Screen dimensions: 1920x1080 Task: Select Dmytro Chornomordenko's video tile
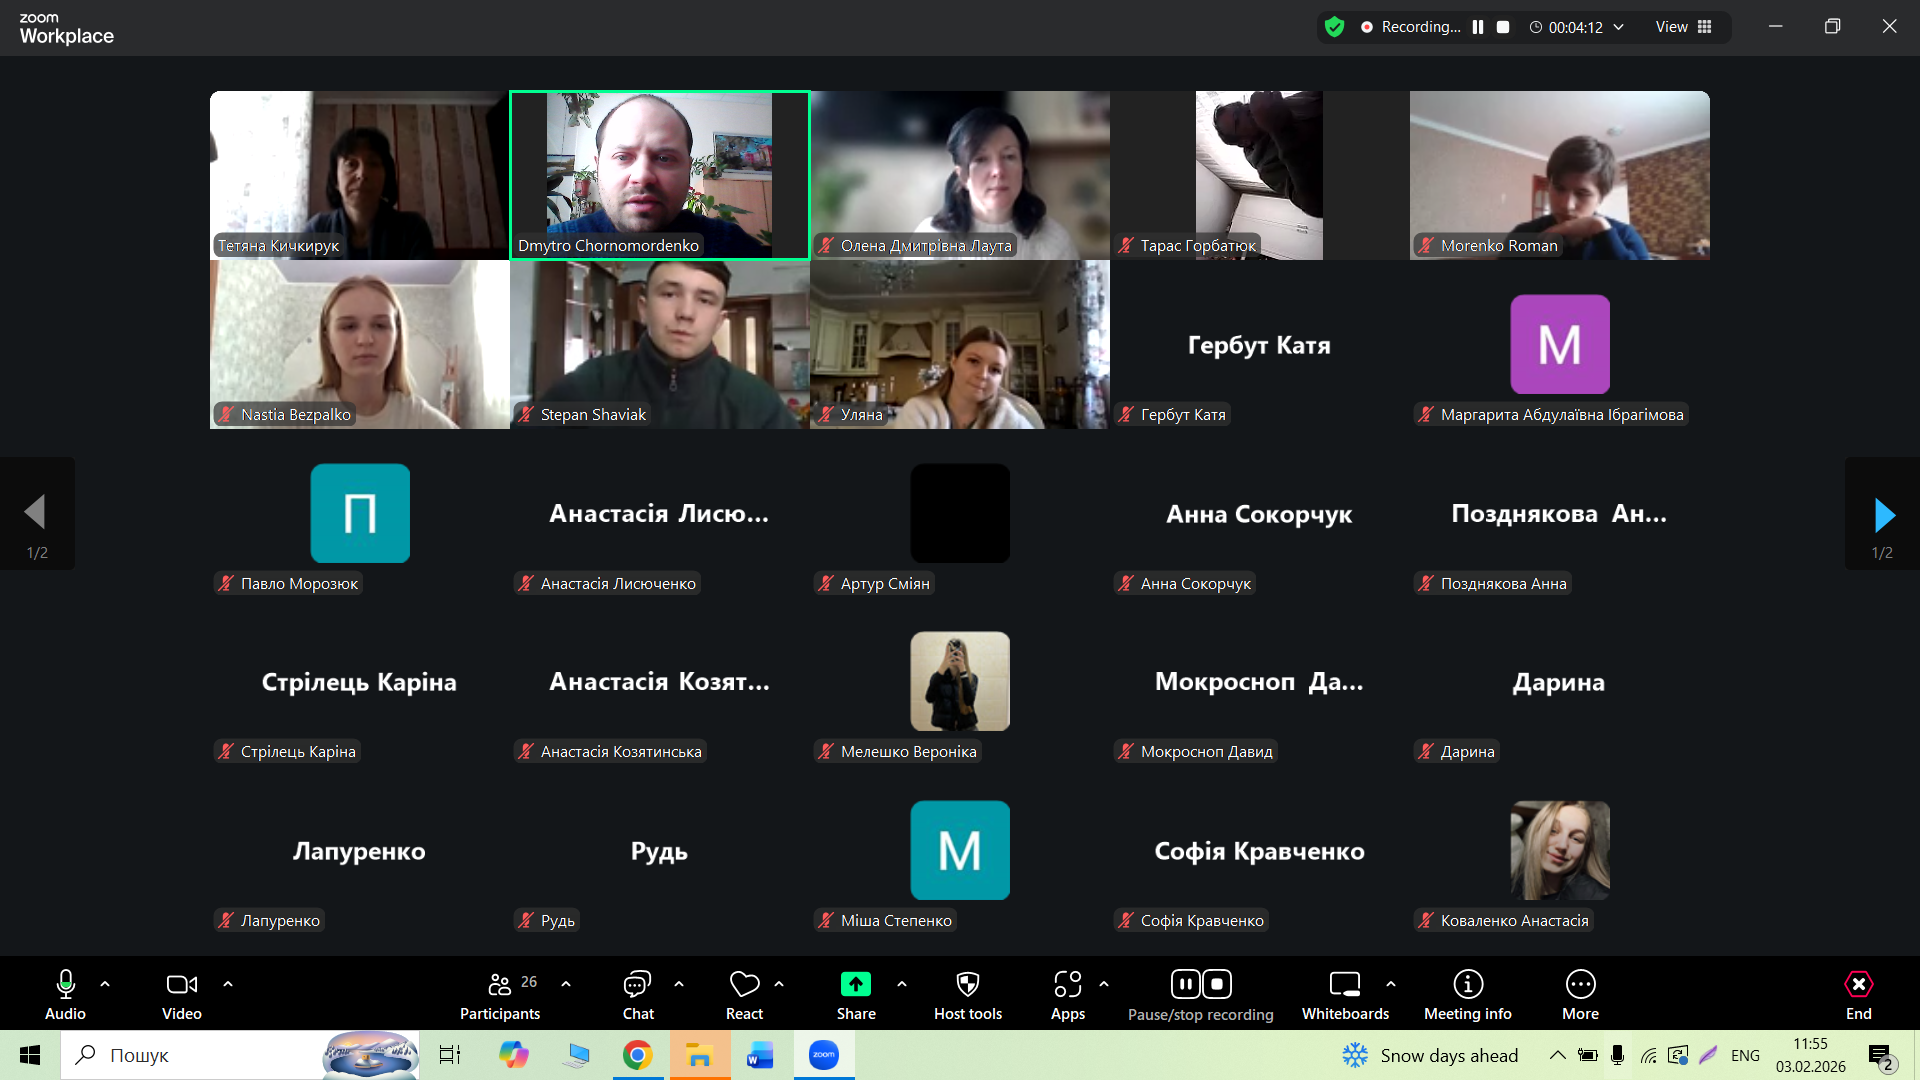coord(659,175)
